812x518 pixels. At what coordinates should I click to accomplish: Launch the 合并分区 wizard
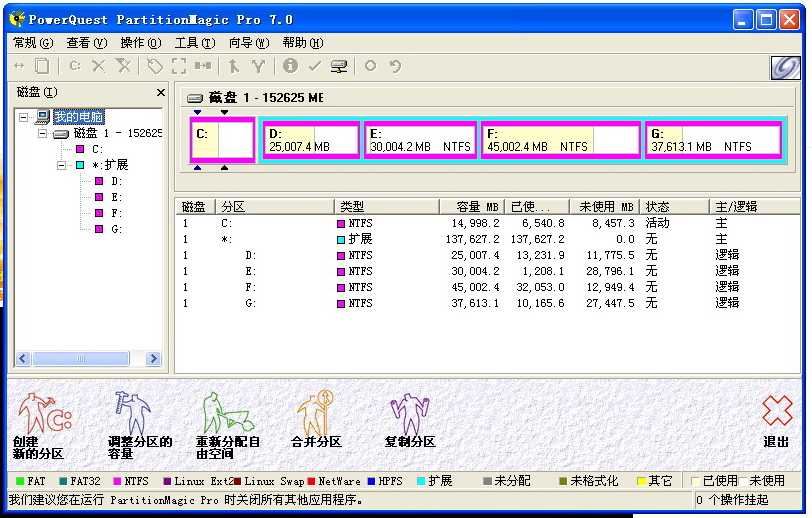pyautogui.click(x=316, y=420)
